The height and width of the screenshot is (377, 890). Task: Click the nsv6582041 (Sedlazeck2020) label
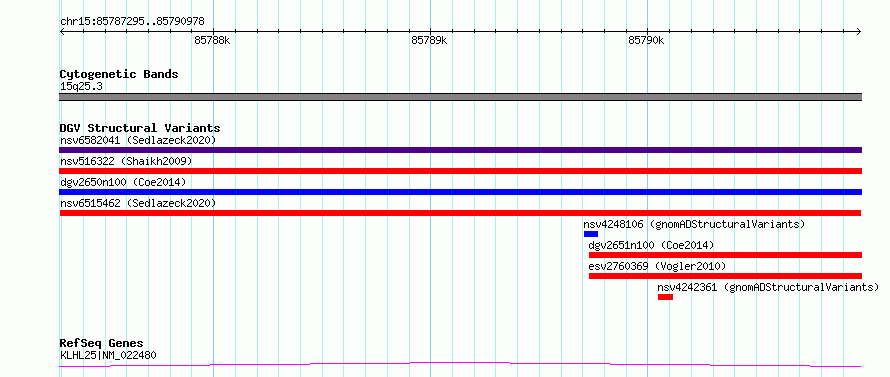(138, 140)
